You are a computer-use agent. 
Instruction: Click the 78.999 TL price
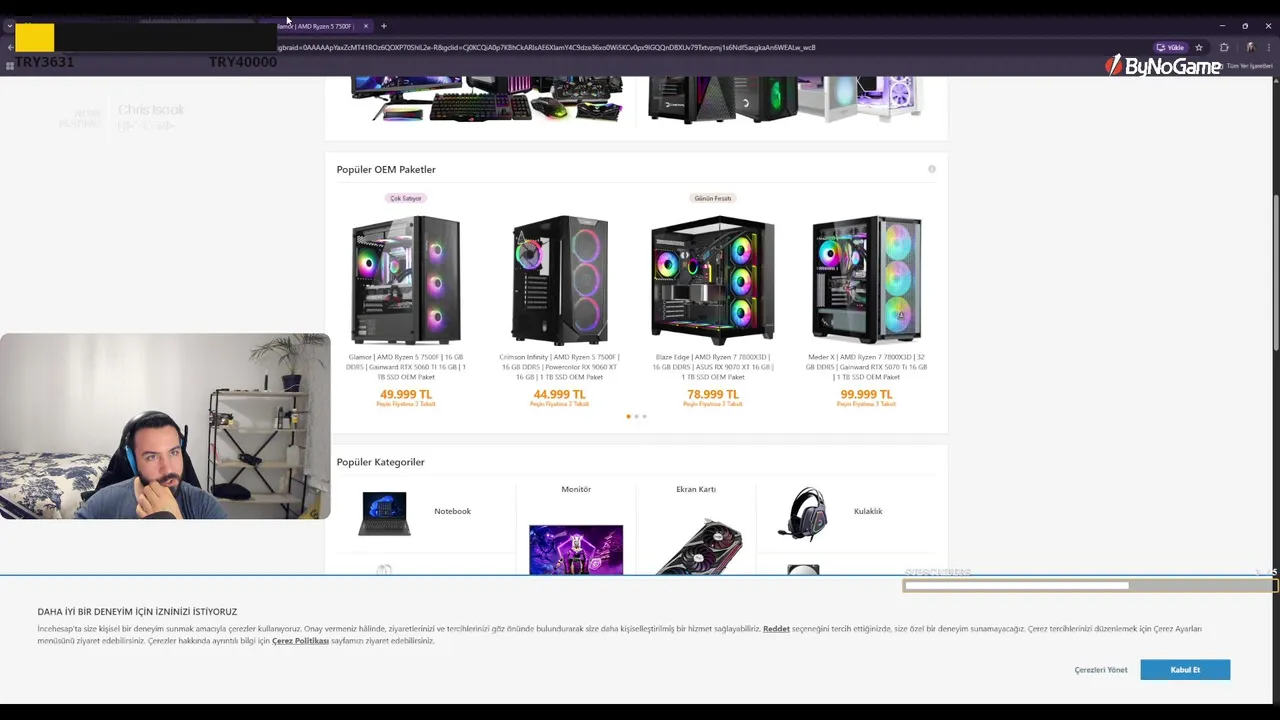point(713,394)
